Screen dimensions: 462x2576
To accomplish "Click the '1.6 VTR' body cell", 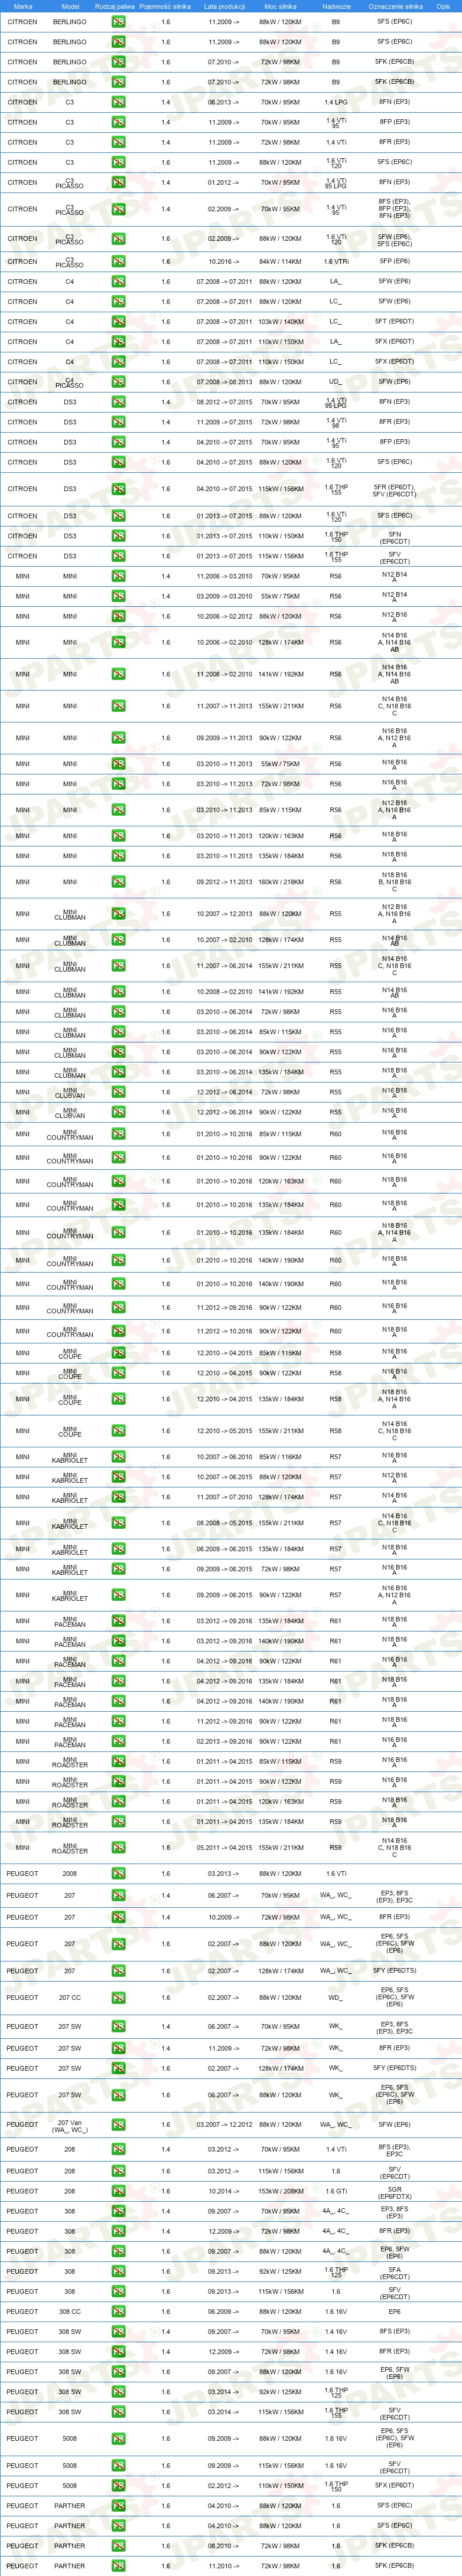I will (x=336, y=262).
